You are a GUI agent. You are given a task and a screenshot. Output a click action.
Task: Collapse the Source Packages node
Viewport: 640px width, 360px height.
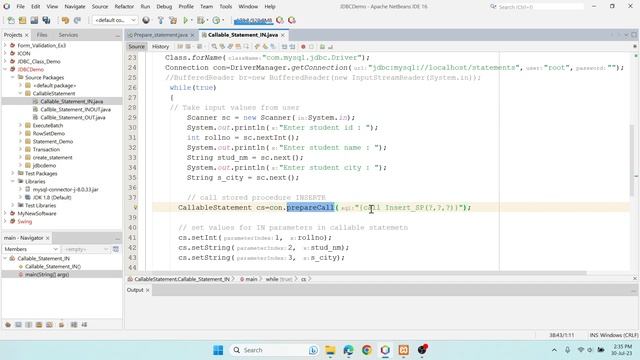[x=13, y=77]
